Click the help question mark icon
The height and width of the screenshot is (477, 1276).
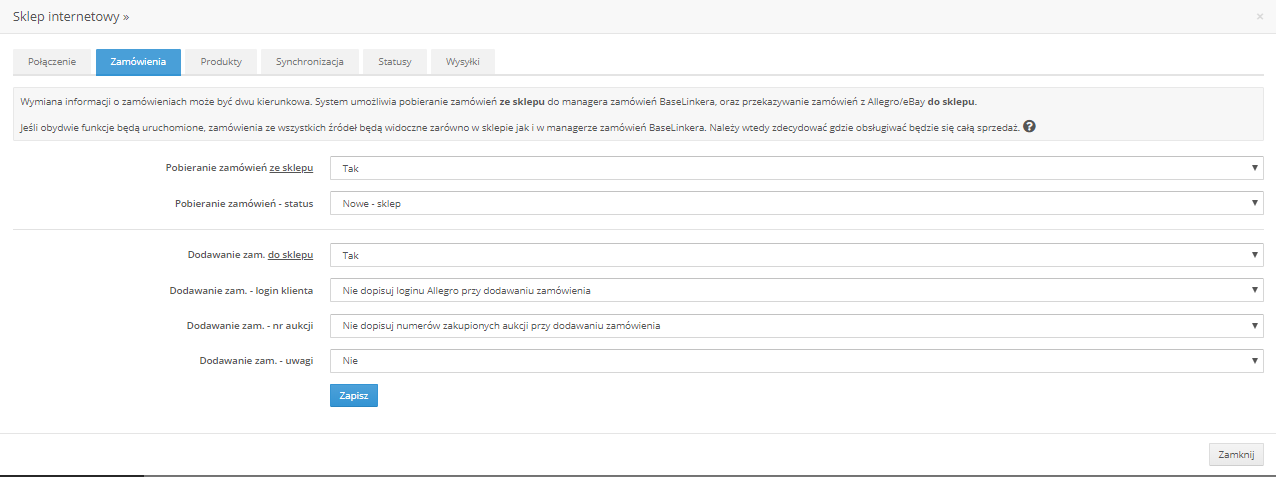coord(1029,127)
